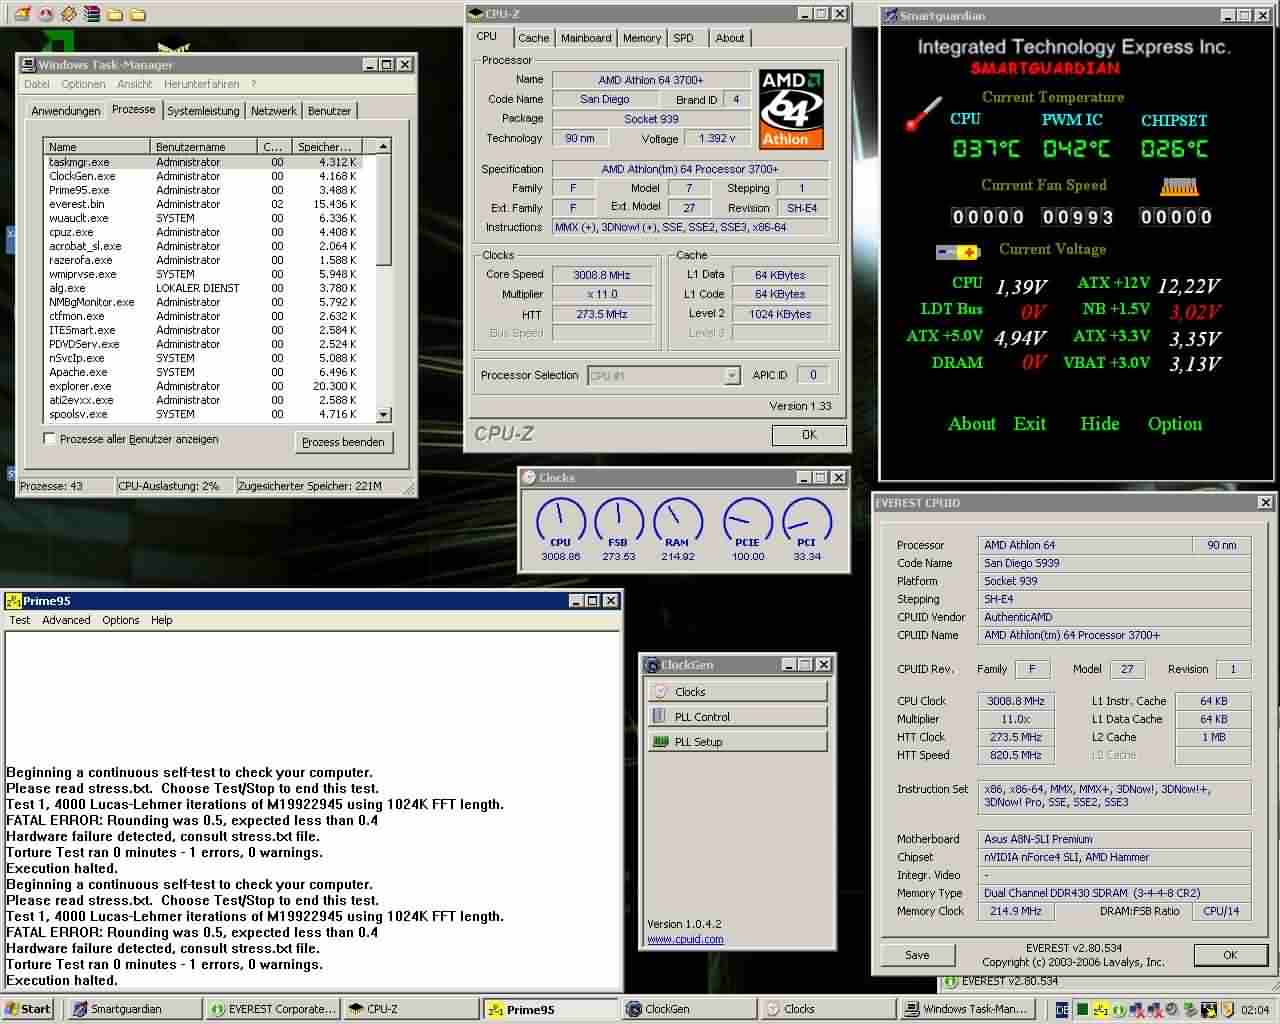The image size is (1280, 1024).
Task: Click the green round tray icon
Action: click(x=1120, y=1010)
